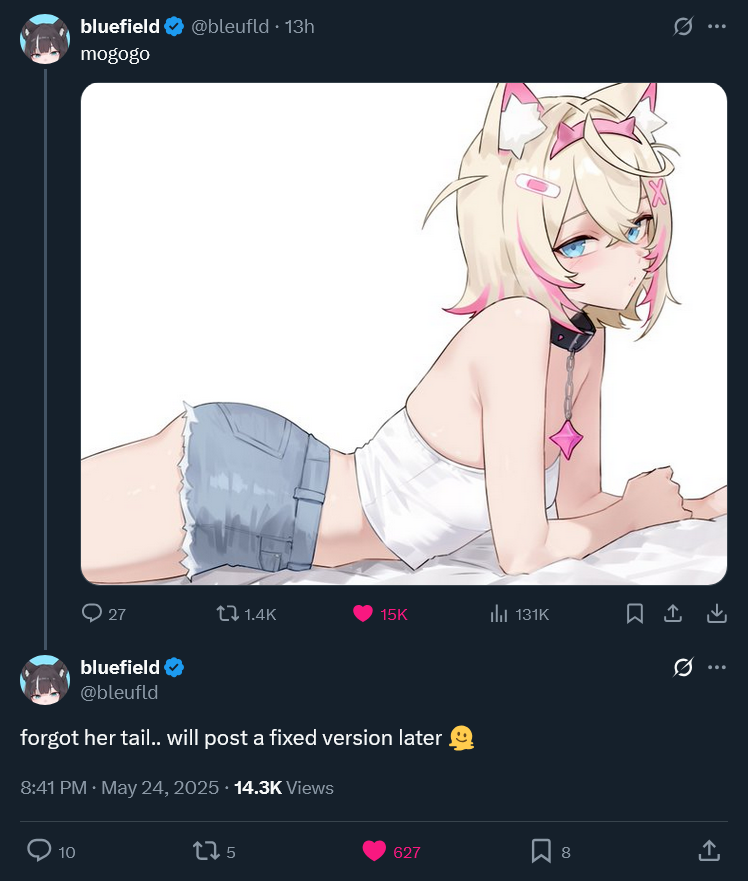This screenshot has height=881, width=748.
Task: Expand more options on the tail reply
Action: pos(716,667)
